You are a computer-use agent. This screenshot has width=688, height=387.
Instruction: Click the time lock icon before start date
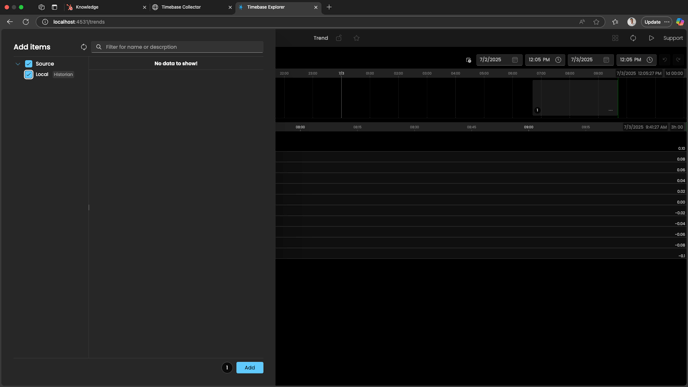[x=469, y=60]
